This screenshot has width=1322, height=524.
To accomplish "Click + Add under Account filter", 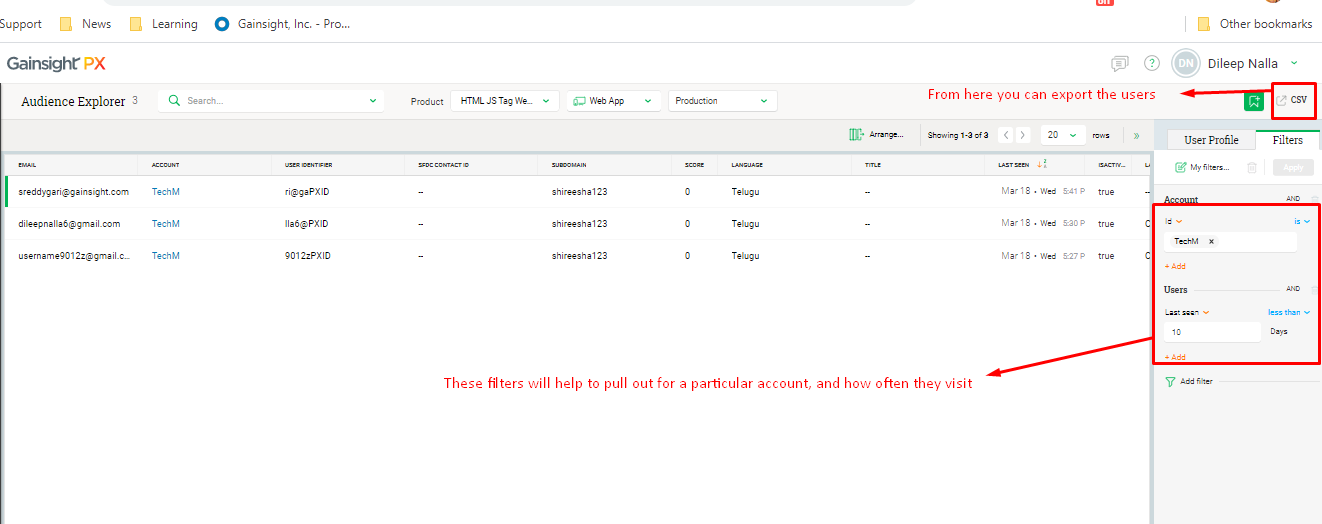I will [x=1175, y=266].
